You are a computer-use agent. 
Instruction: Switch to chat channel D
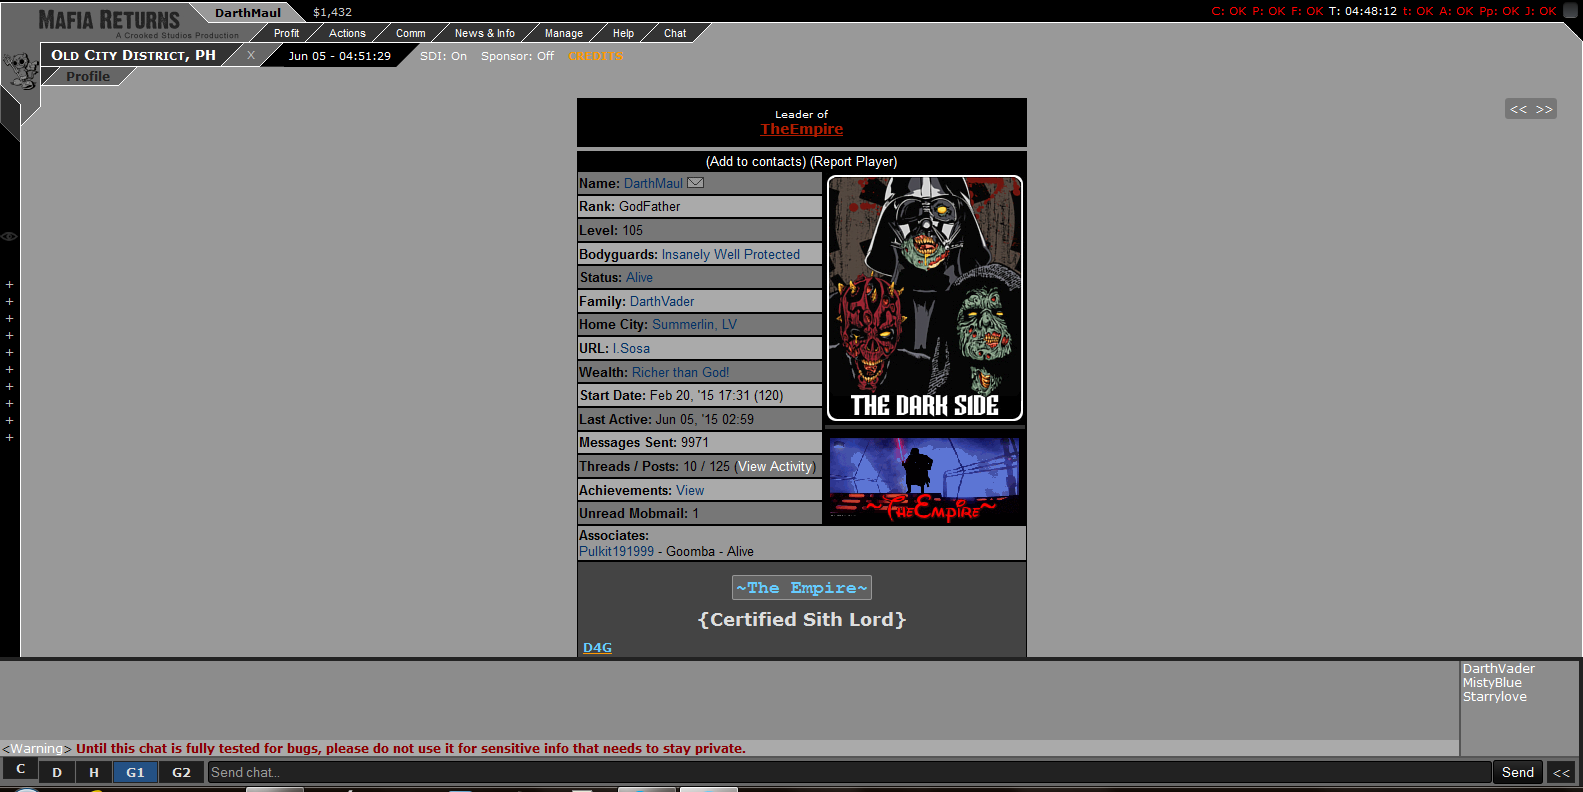click(x=57, y=772)
